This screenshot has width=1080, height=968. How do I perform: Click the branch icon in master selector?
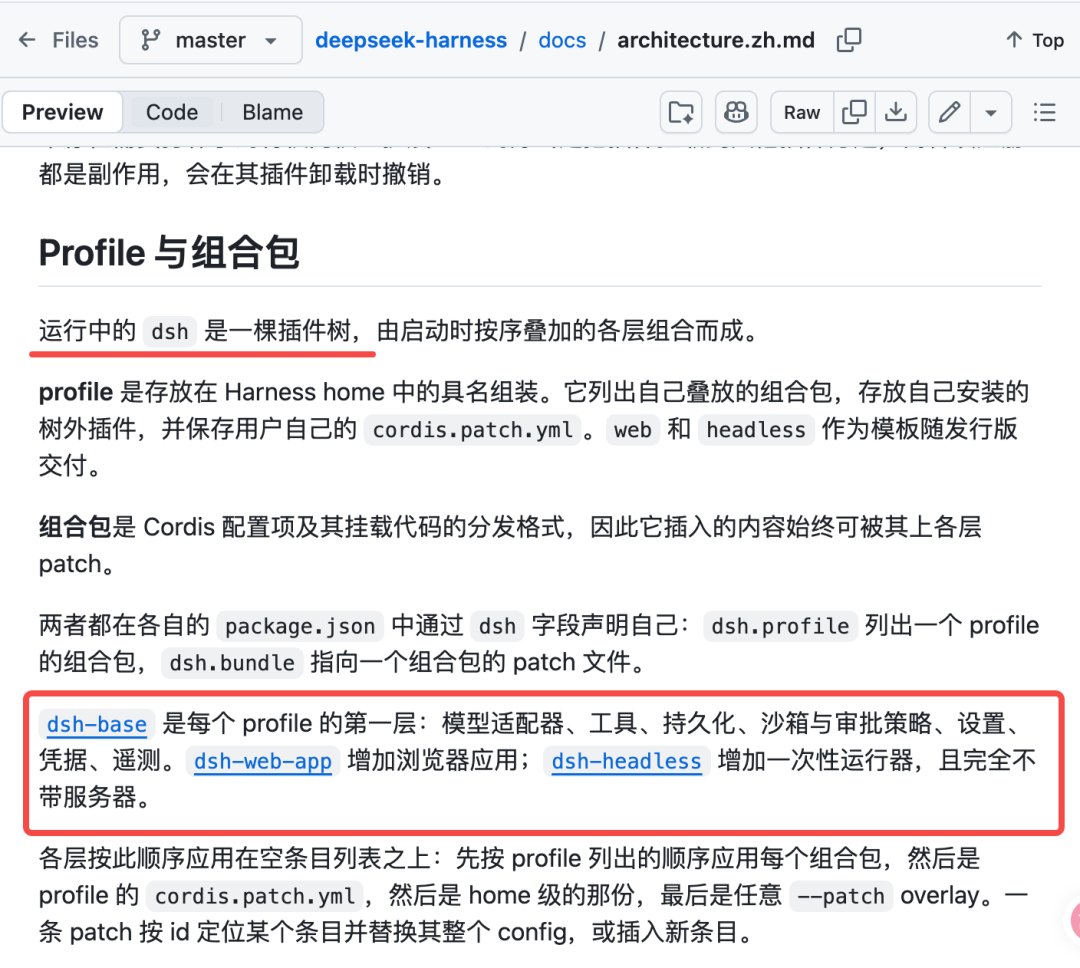(x=150, y=40)
